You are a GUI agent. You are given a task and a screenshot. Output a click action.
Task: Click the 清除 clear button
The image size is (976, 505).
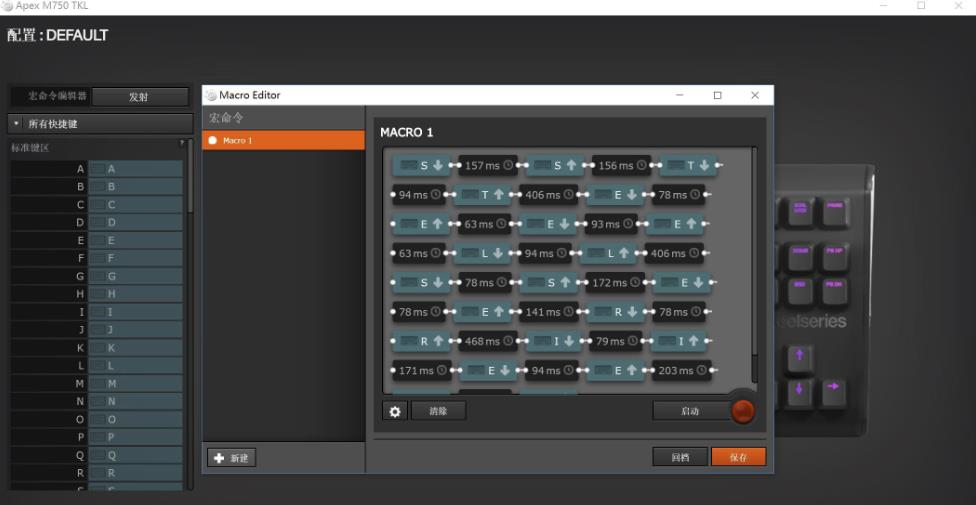(438, 411)
